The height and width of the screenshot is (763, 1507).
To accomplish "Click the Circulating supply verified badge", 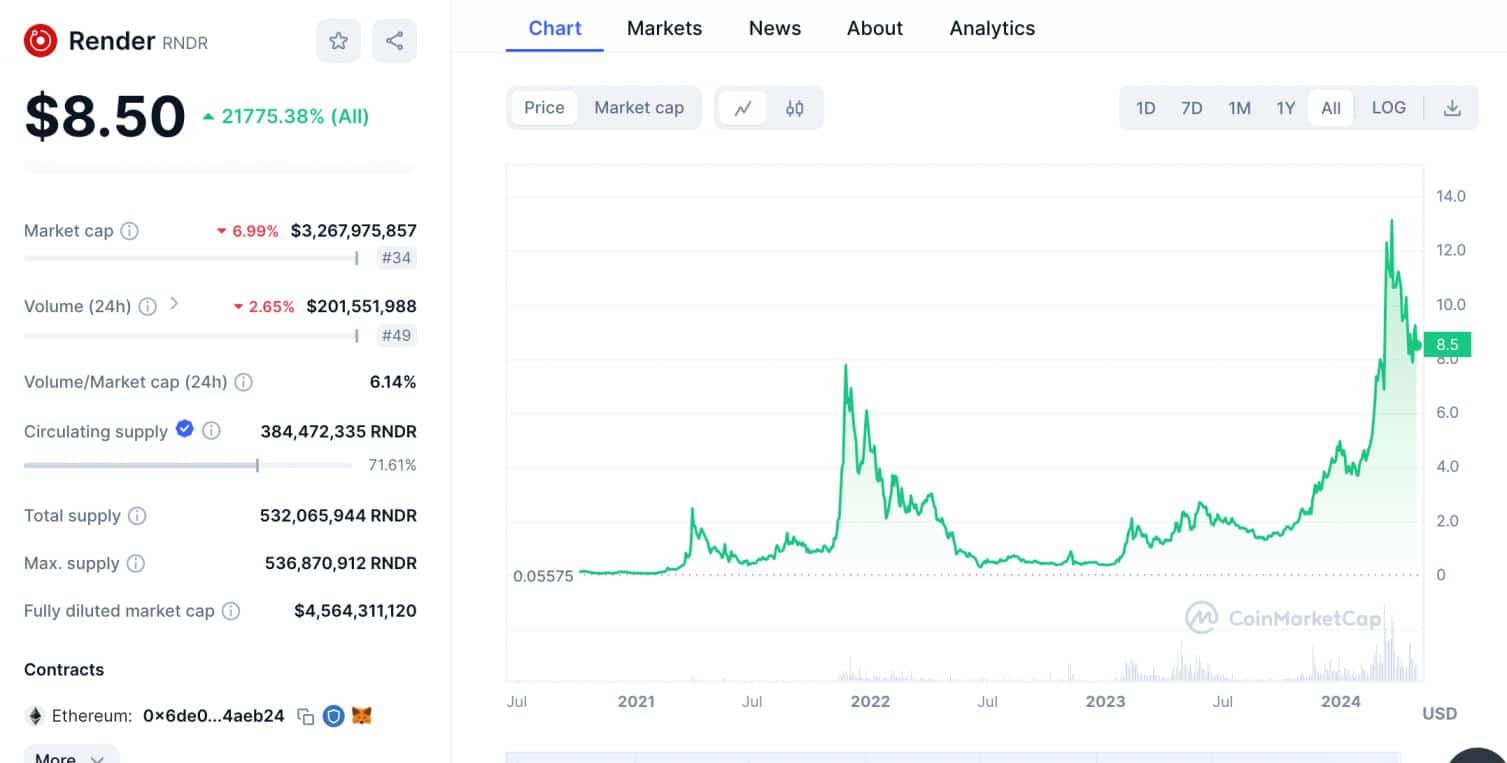I will (184, 429).
